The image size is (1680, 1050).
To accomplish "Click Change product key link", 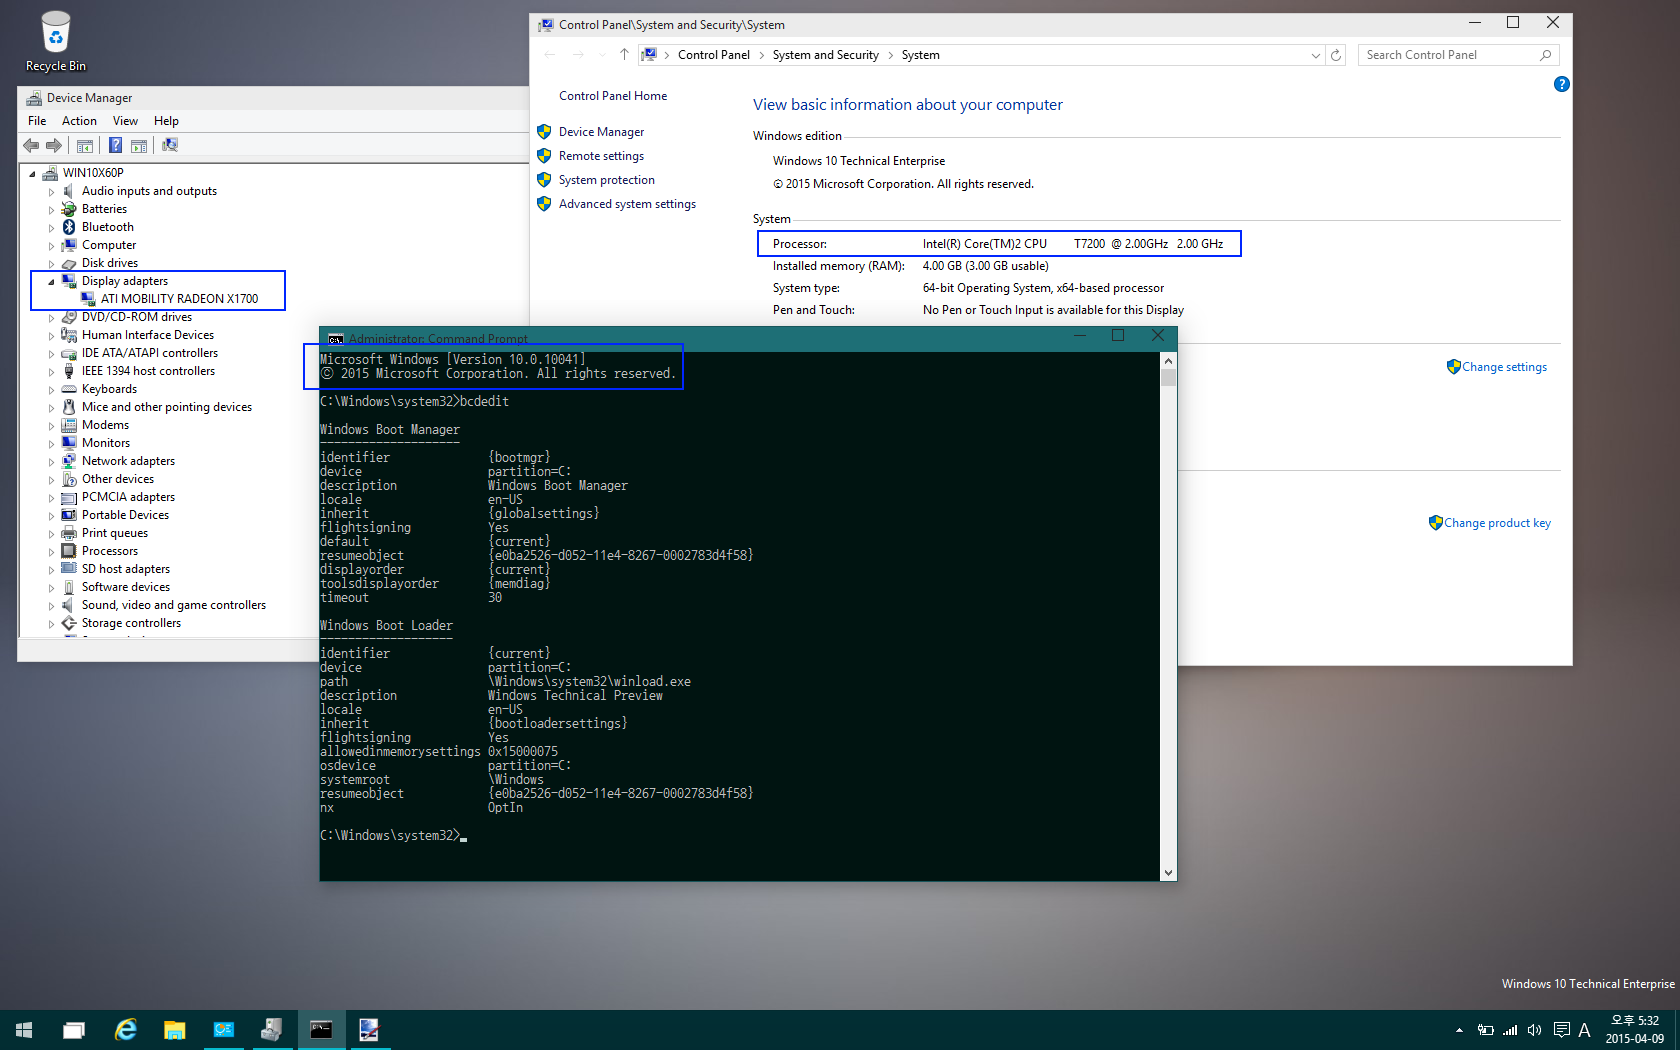I will tap(1497, 523).
